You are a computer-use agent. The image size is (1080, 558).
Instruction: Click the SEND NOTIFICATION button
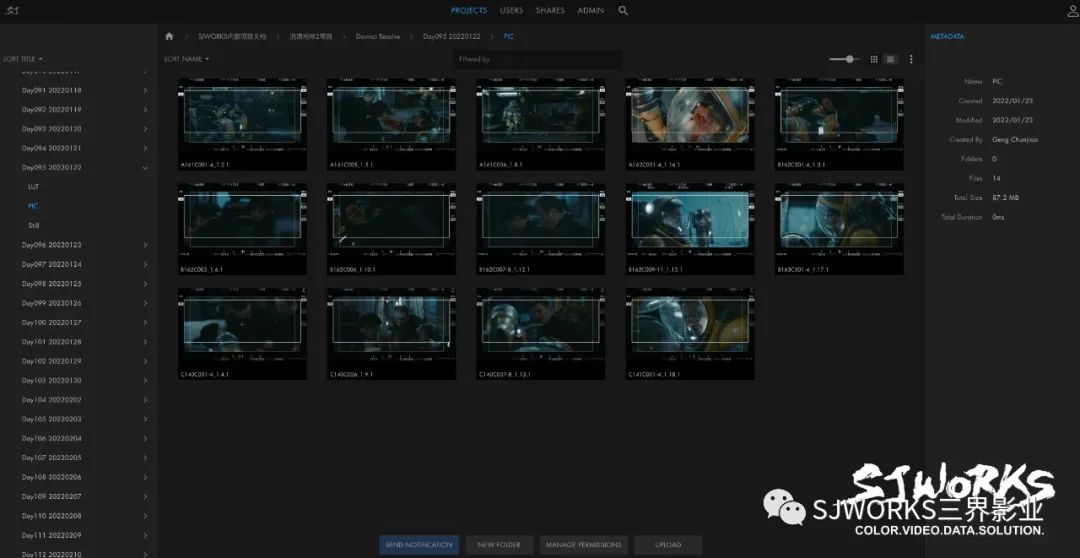(419, 545)
